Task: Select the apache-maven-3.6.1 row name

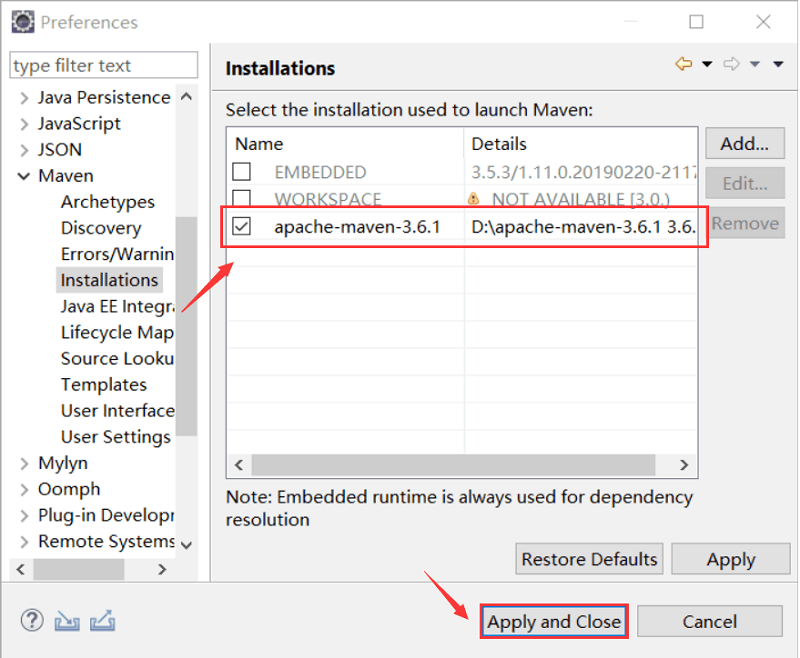Action: [357, 226]
